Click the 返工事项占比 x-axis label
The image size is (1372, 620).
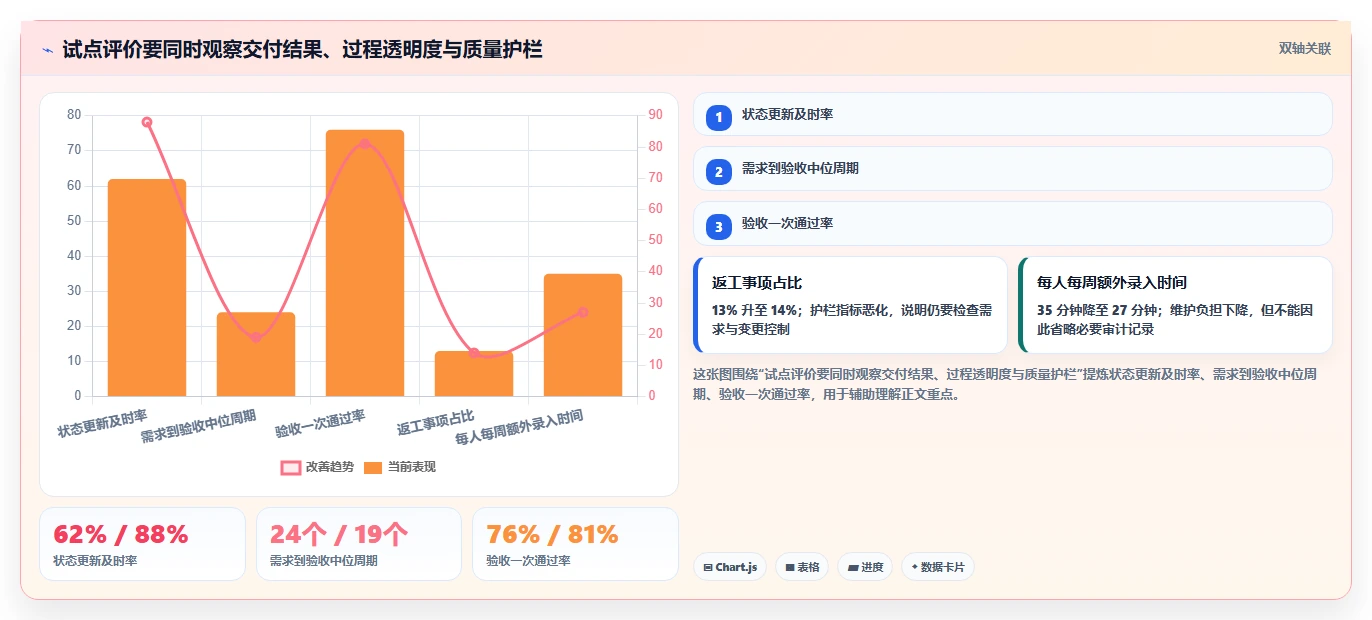coord(436,422)
